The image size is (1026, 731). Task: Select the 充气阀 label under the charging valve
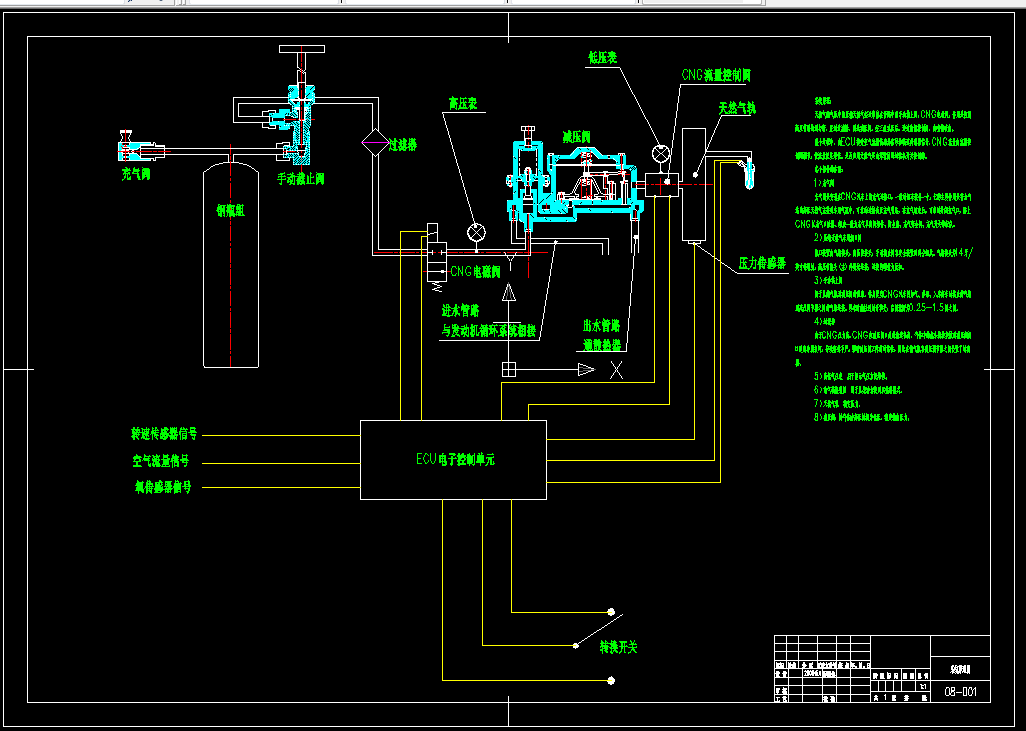click(x=136, y=175)
